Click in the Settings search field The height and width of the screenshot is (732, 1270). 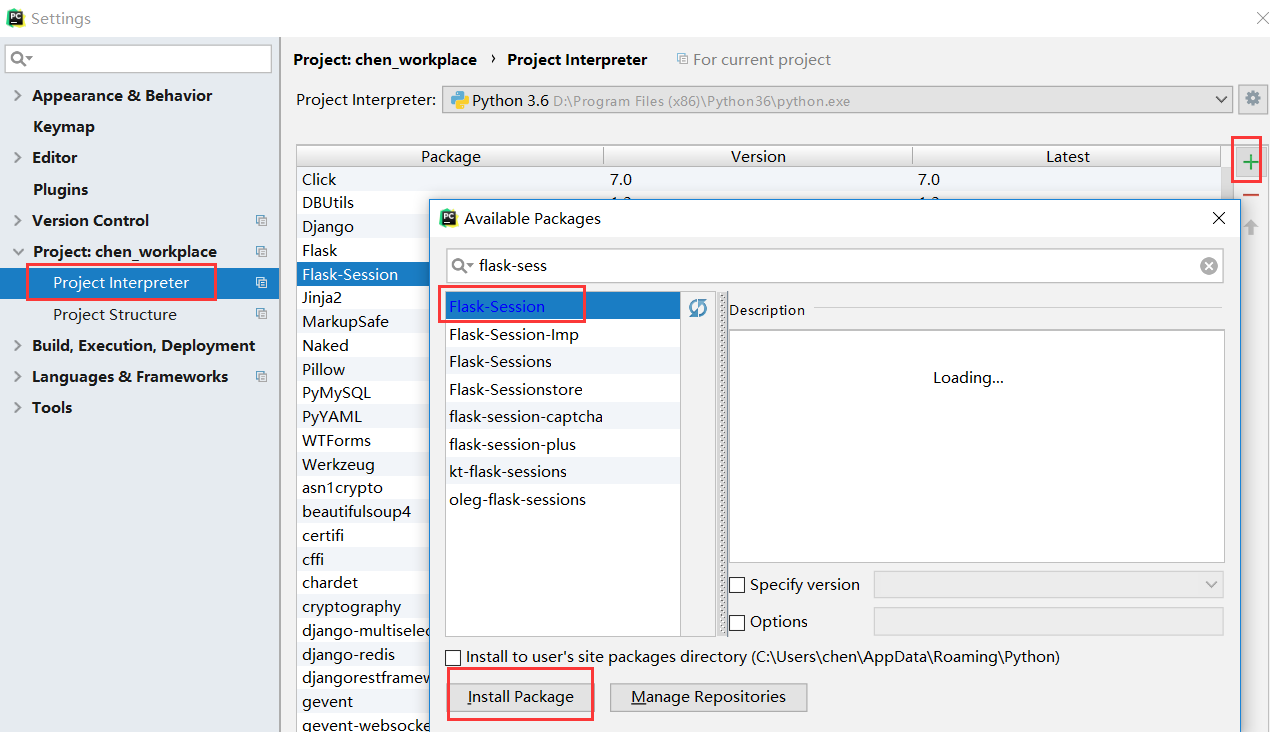click(139, 59)
